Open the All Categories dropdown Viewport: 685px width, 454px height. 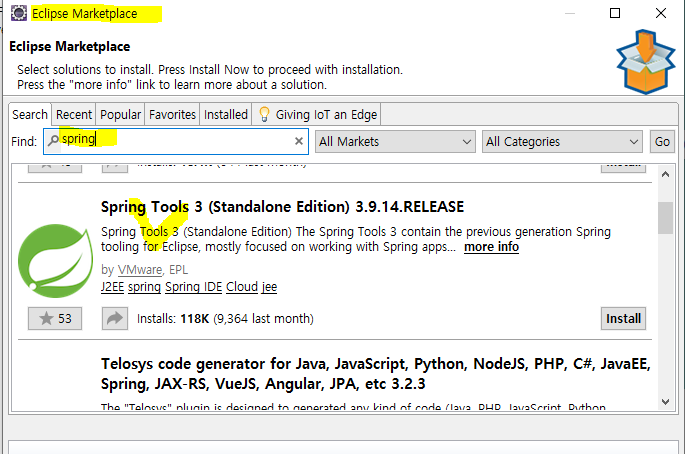[562, 142]
